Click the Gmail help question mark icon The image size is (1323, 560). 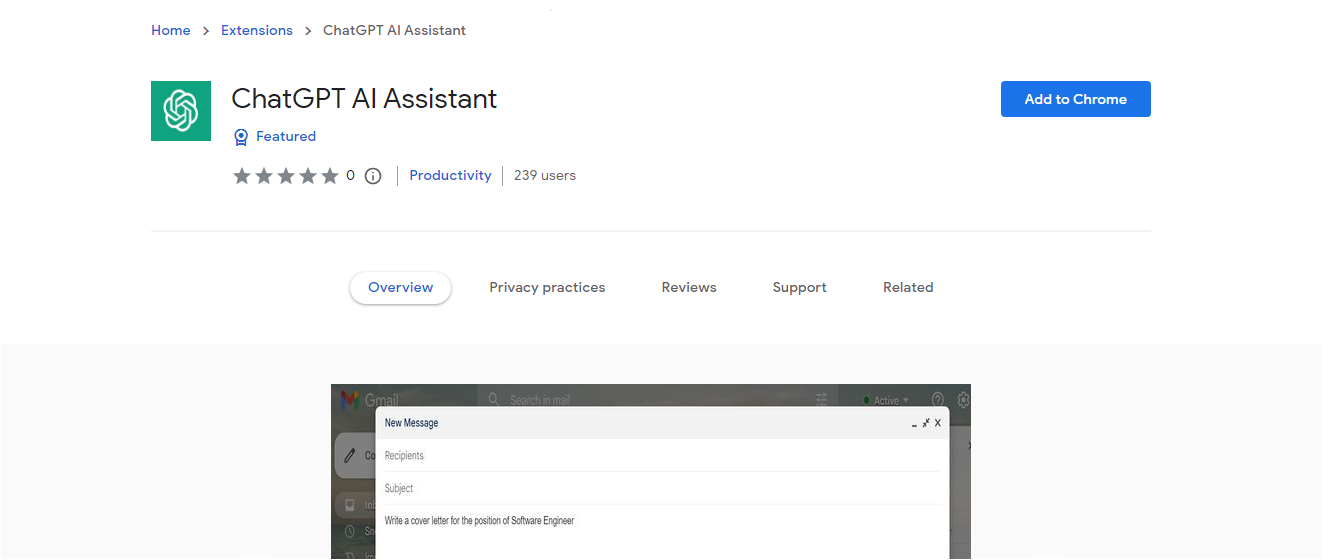point(937,399)
